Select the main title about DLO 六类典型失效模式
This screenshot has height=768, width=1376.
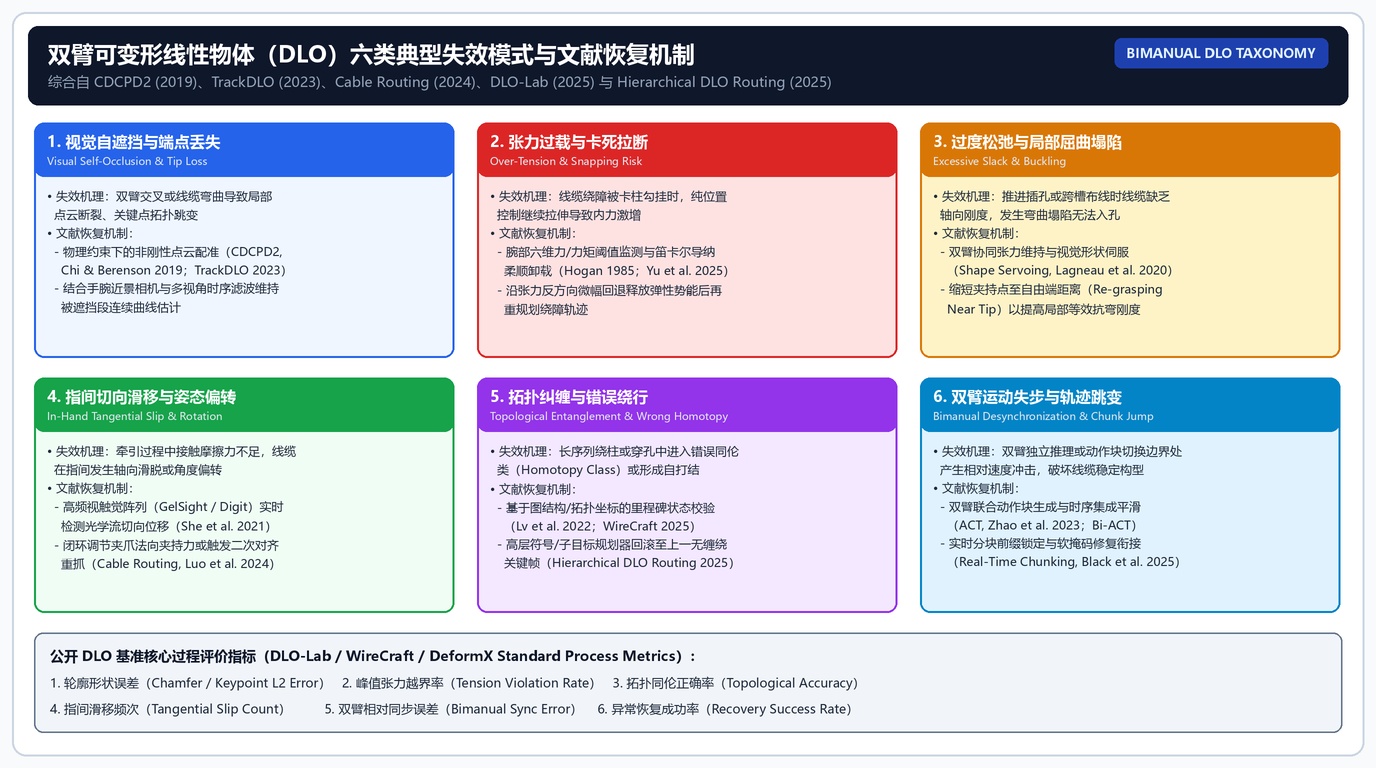click(371, 54)
